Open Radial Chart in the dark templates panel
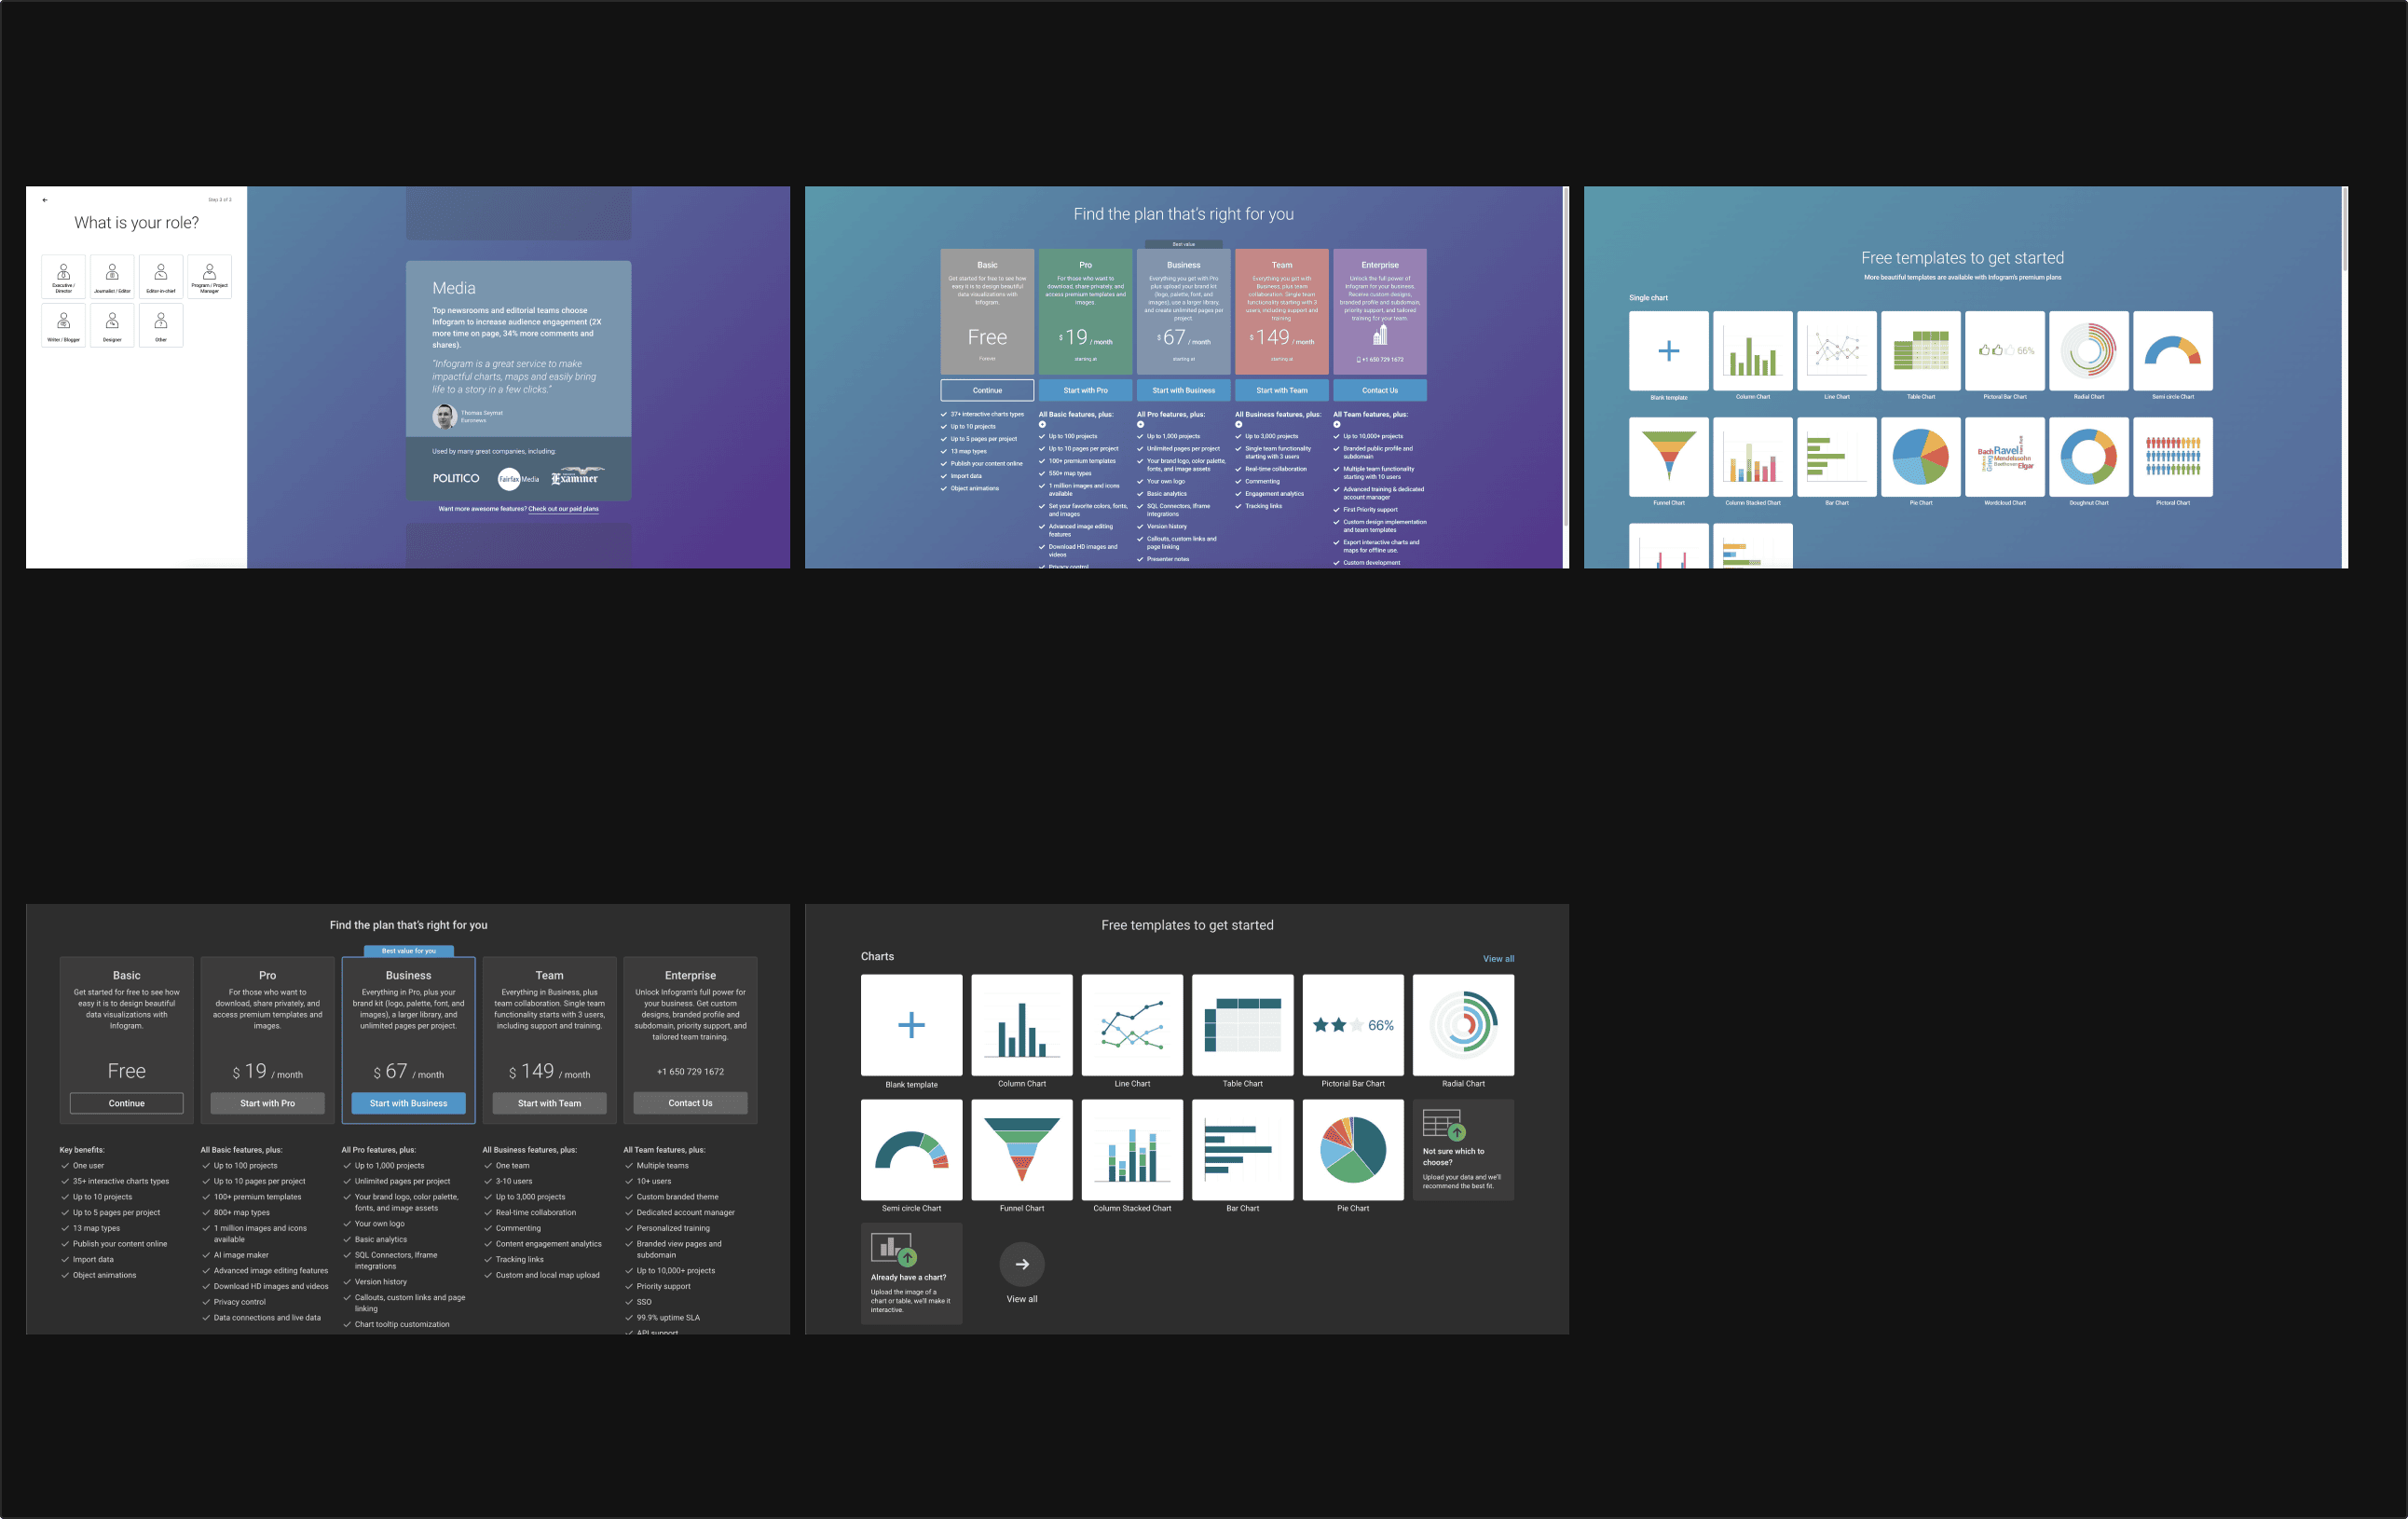 pos(1463,1025)
